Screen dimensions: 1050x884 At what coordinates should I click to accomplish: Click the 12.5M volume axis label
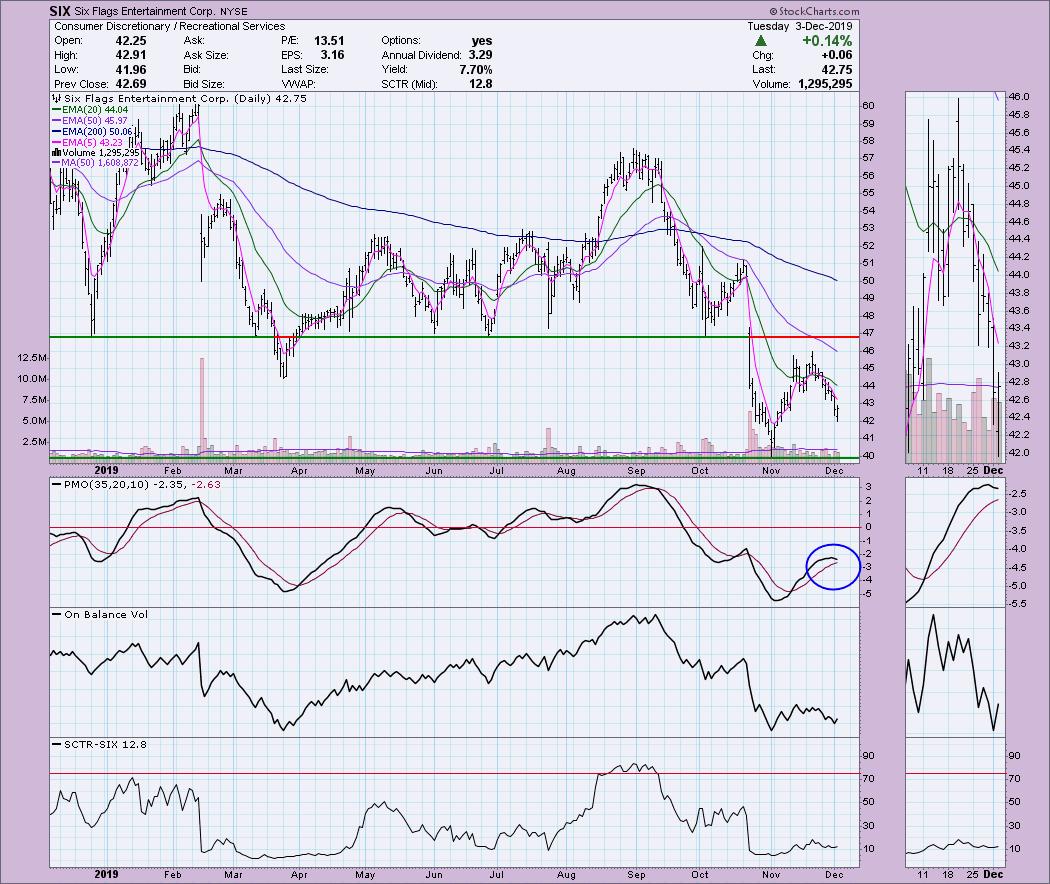pos(33,358)
